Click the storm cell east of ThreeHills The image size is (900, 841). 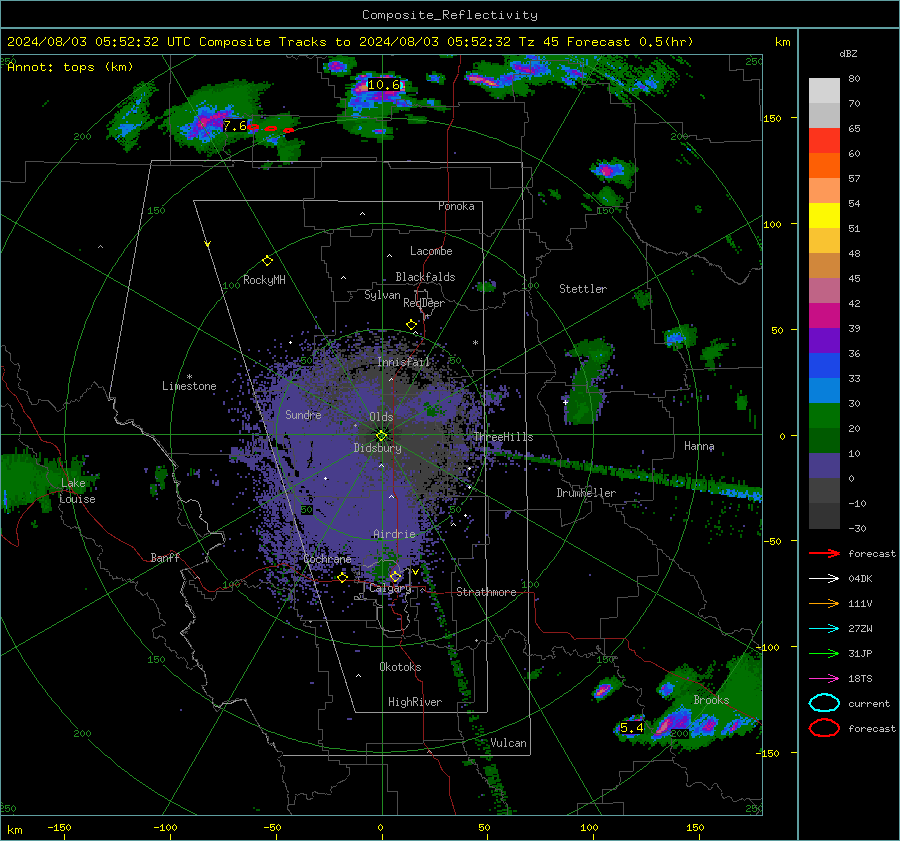pos(589,382)
